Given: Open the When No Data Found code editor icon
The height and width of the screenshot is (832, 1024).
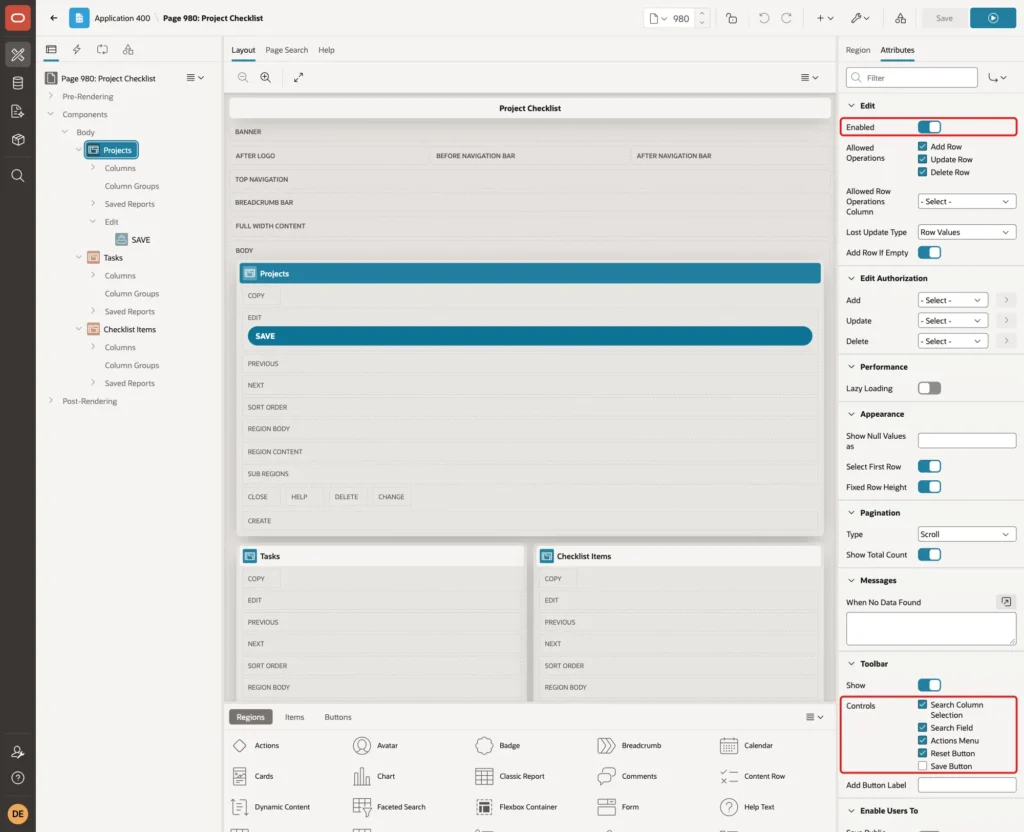Looking at the screenshot, I should [1006, 601].
